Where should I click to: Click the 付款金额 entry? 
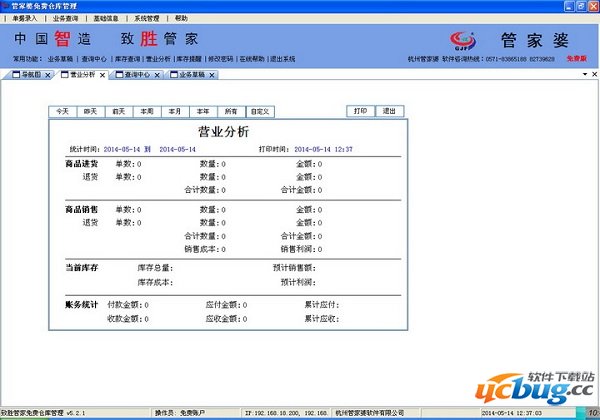(x=128, y=305)
